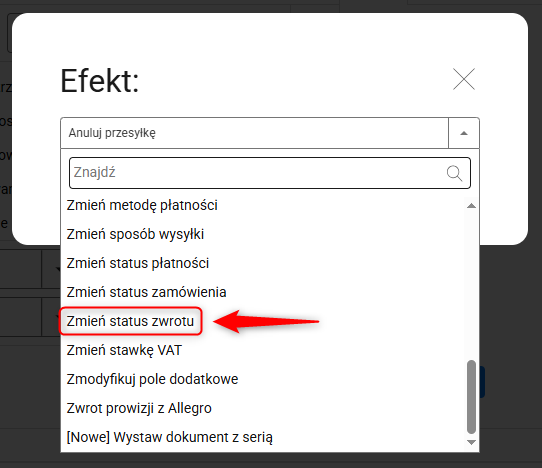The width and height of the screenshot is (542, 468).
Task: Click the blue button behind the list
Action: pos(482,382)
